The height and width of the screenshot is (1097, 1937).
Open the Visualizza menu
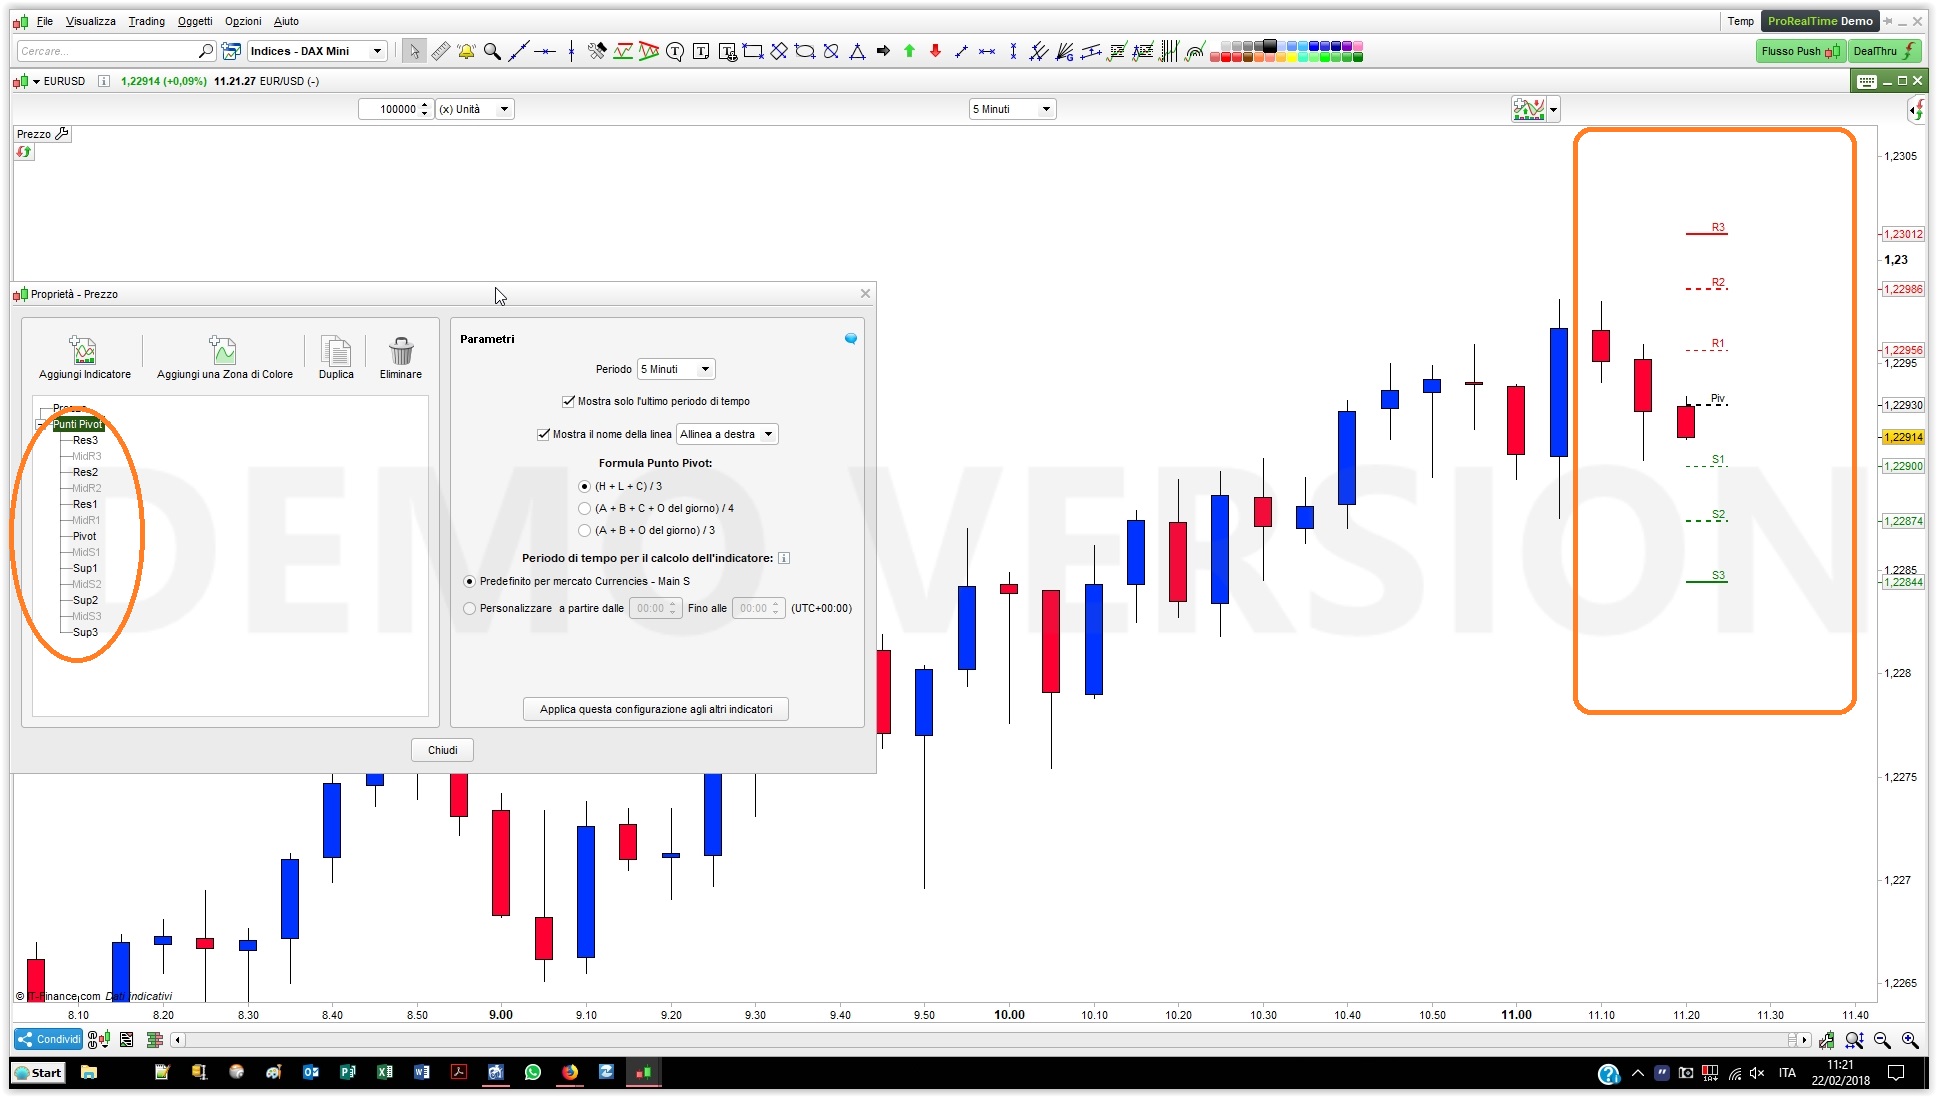coord(90,21)
